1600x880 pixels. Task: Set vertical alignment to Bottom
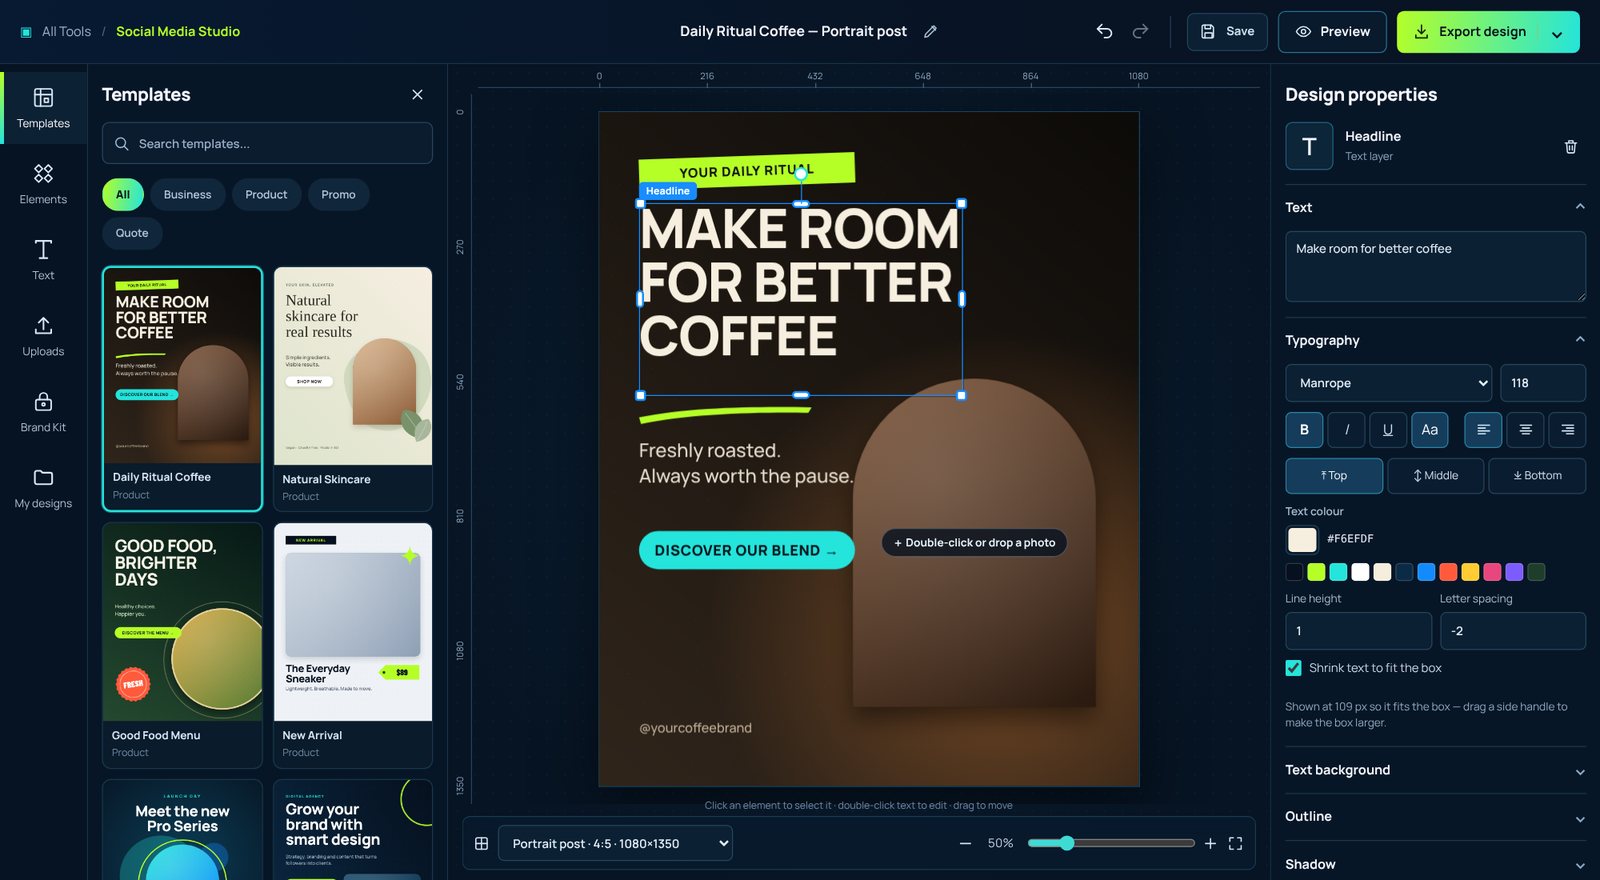click(1537, 476)
